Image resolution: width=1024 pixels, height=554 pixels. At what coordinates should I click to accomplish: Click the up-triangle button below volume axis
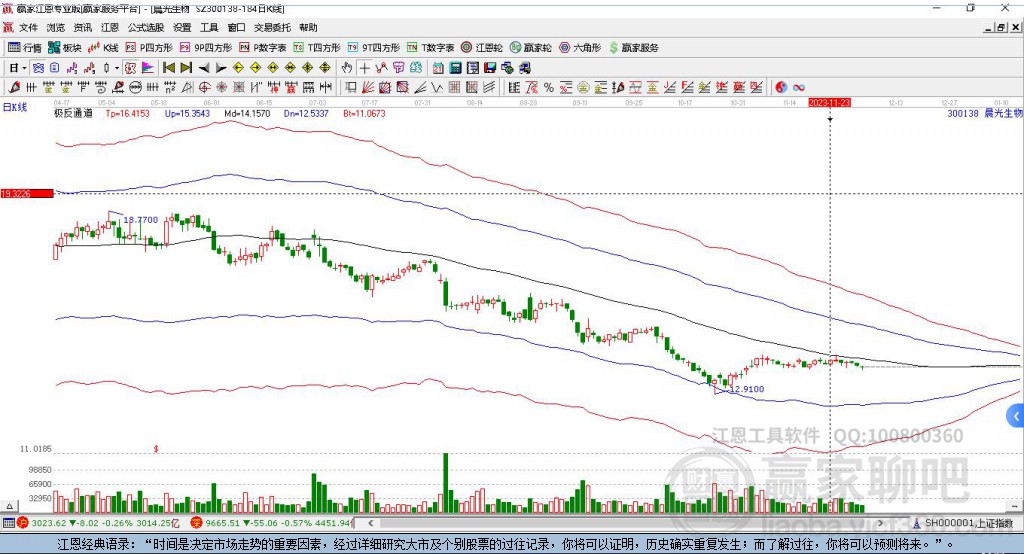(9, 506)
